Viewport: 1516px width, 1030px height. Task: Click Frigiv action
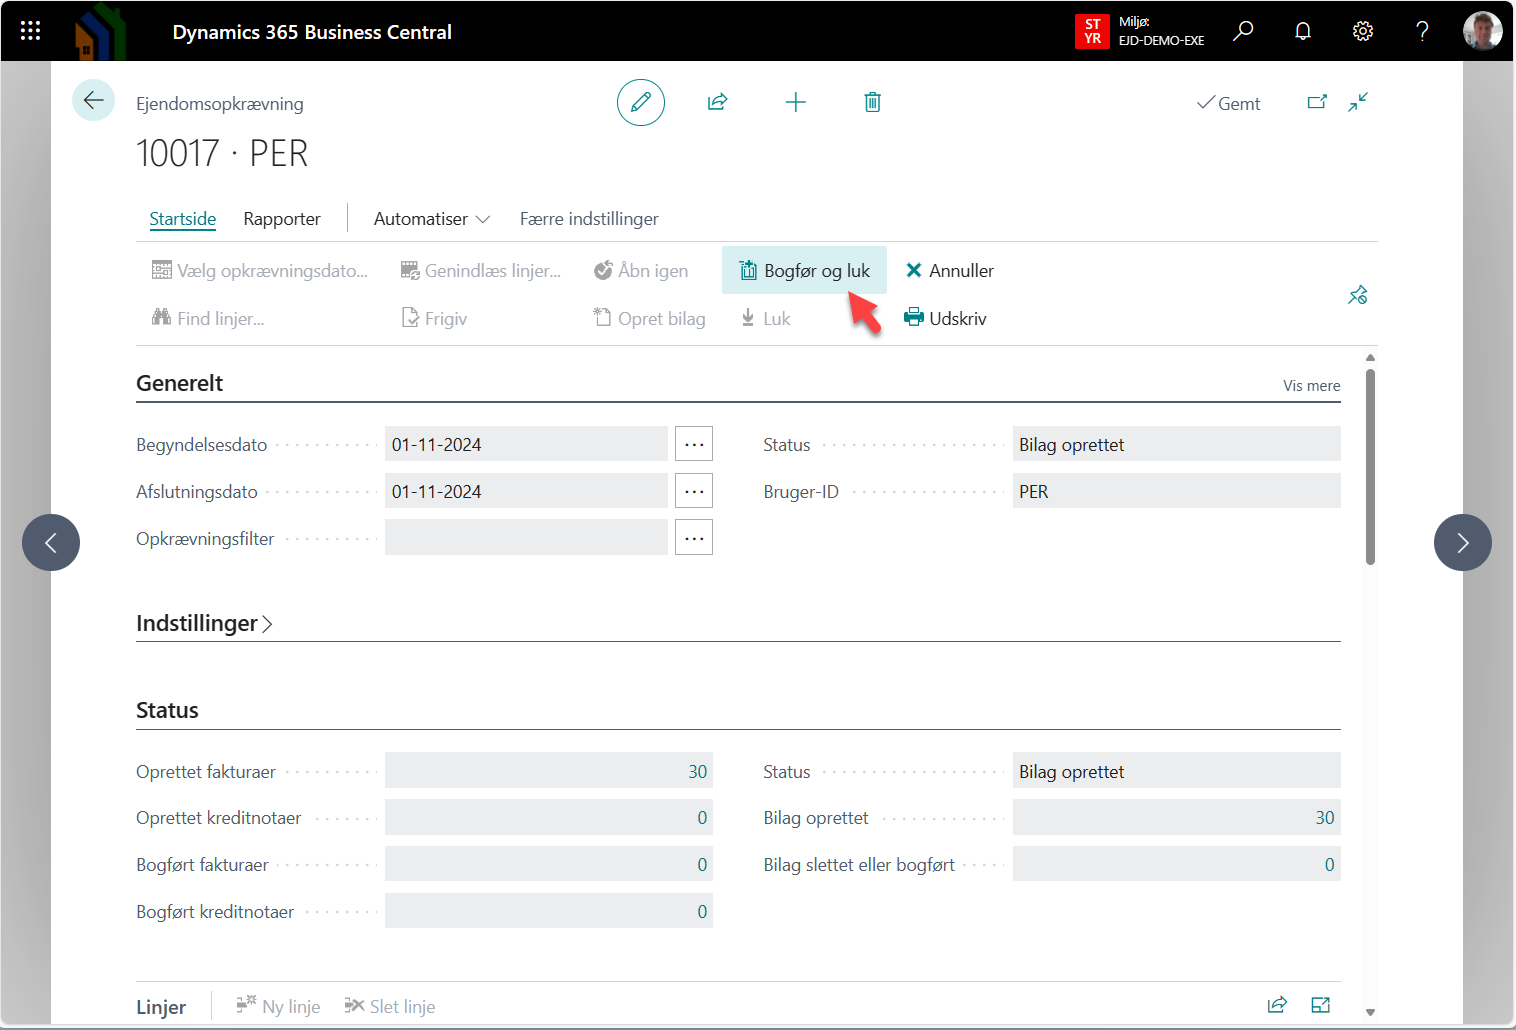click(434, 318)
